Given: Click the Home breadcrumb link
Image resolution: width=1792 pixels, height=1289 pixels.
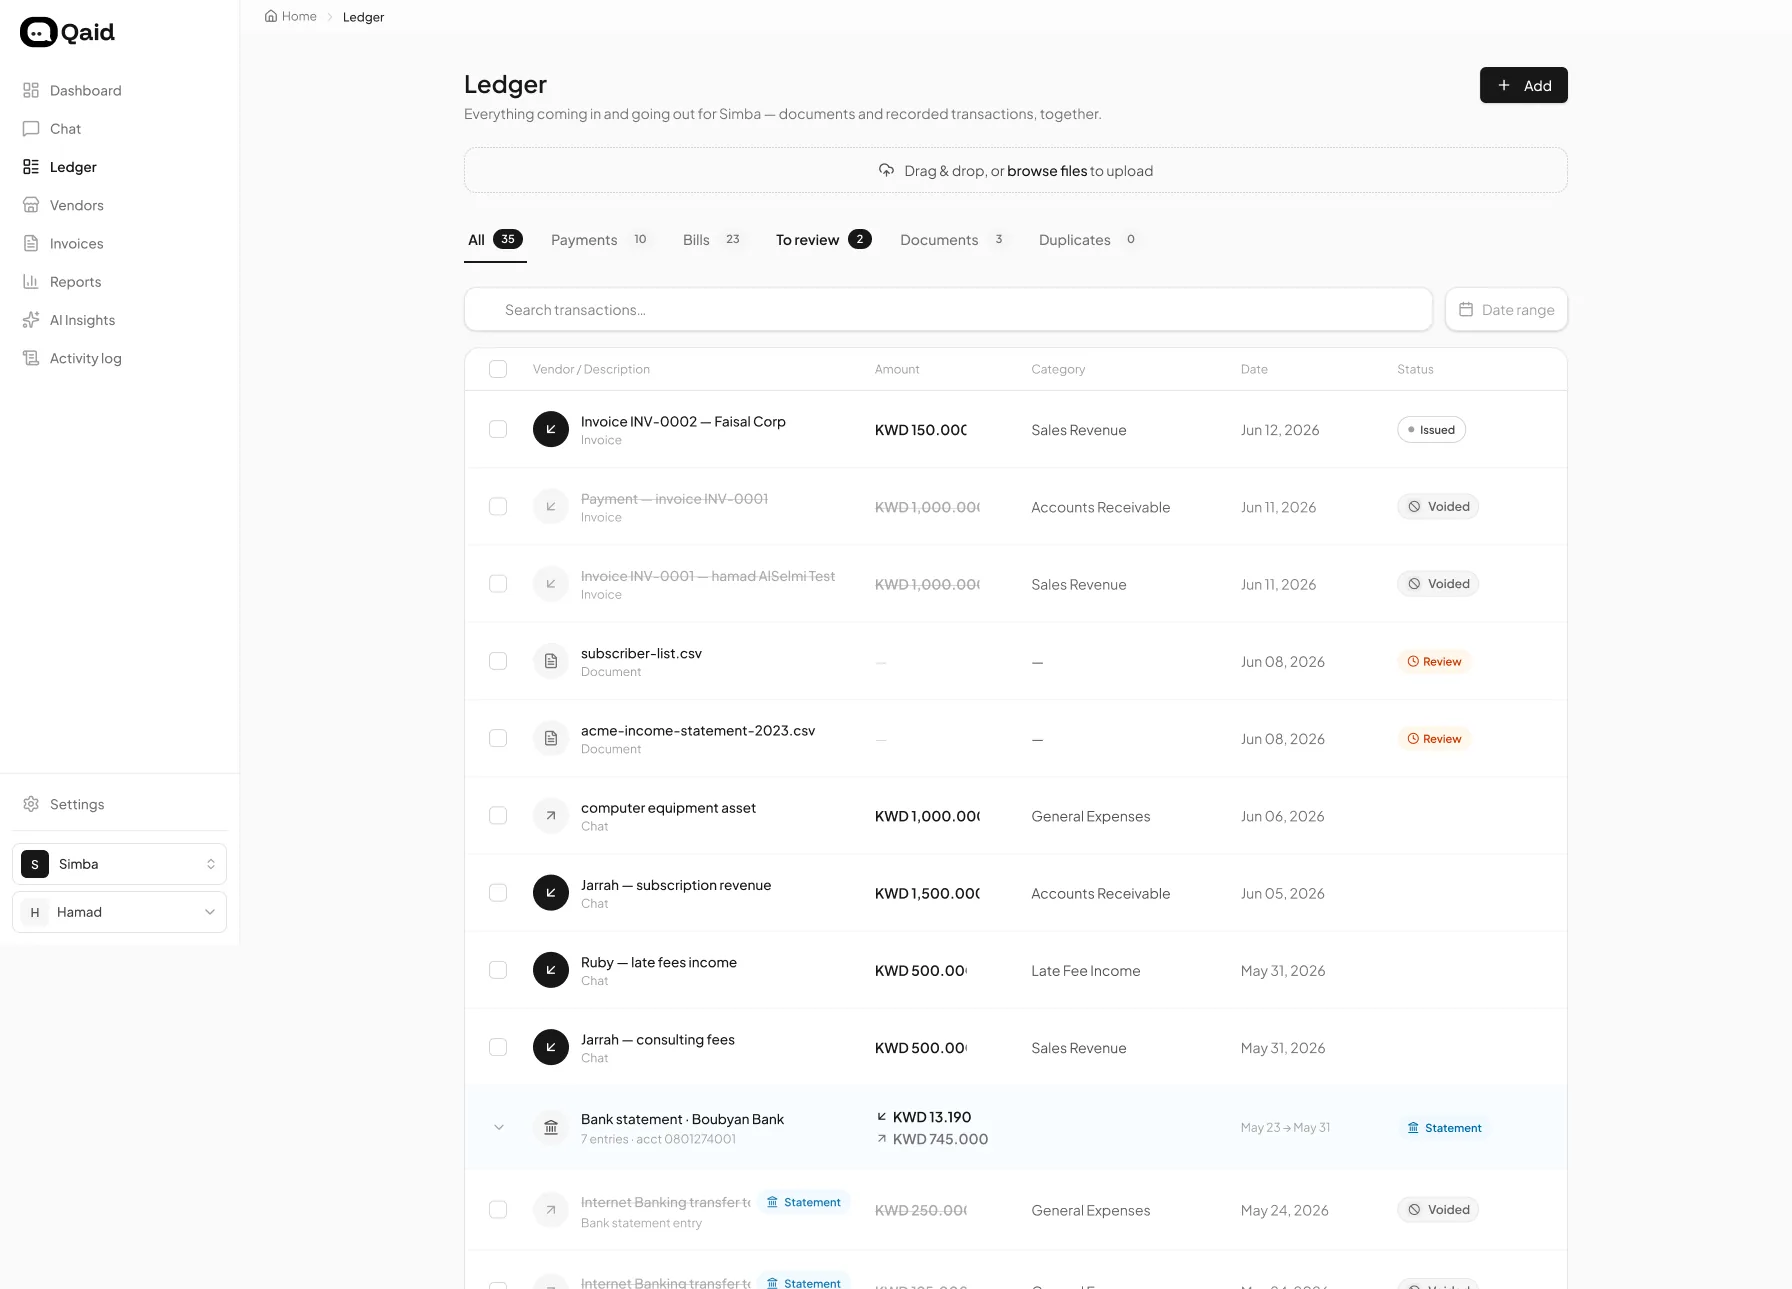Looking at the screenshot, I should click(x=291, y=16).
